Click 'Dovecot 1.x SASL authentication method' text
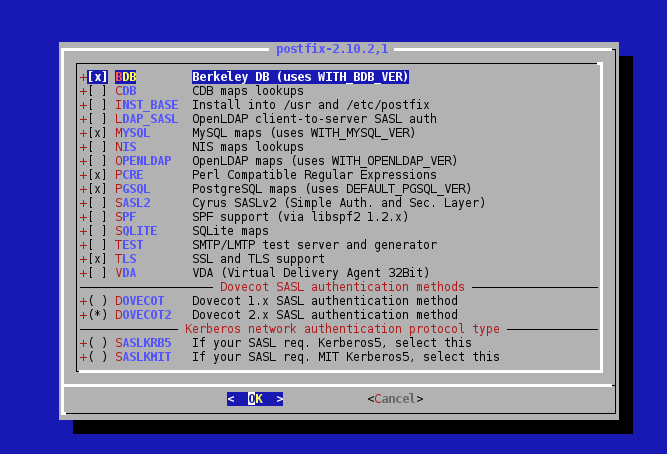This screenshot has height=454, width=667. (325, 301)
